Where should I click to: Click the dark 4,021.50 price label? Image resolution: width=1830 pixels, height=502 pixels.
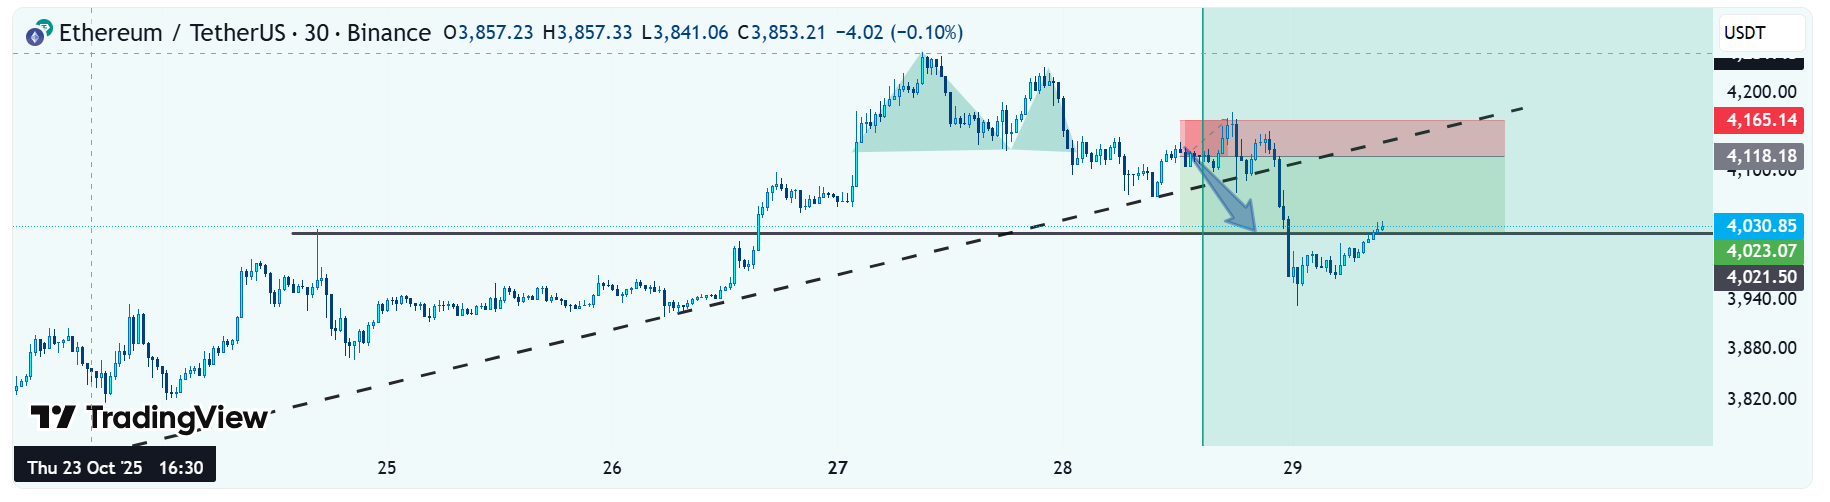point(1761,277)
